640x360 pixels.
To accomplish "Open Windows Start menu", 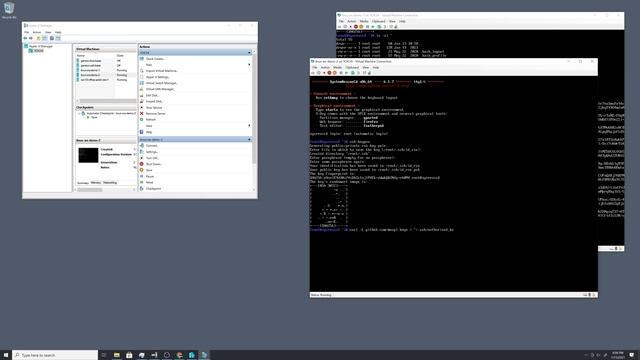I will pyautogui.click(x=6, y=355).
